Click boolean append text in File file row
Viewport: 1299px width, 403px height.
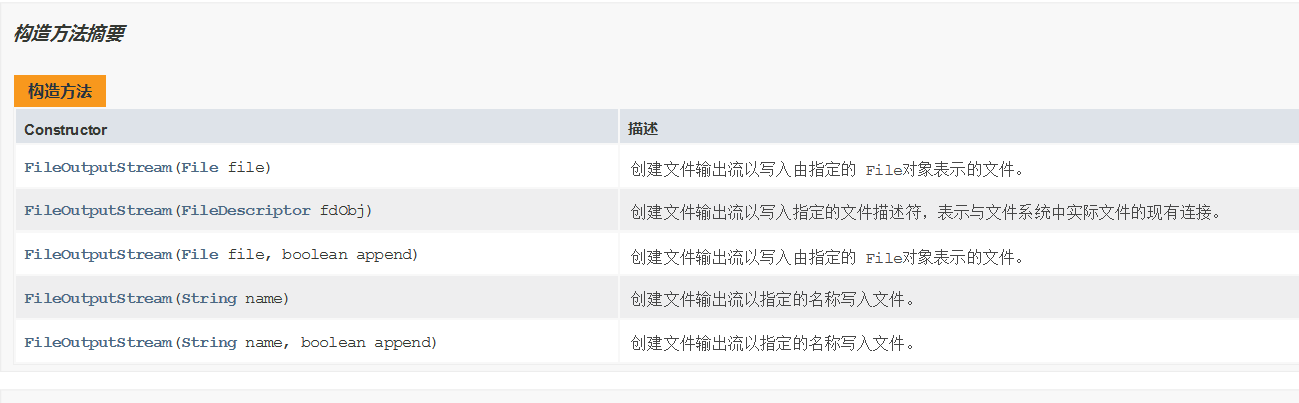click(350, 255)
